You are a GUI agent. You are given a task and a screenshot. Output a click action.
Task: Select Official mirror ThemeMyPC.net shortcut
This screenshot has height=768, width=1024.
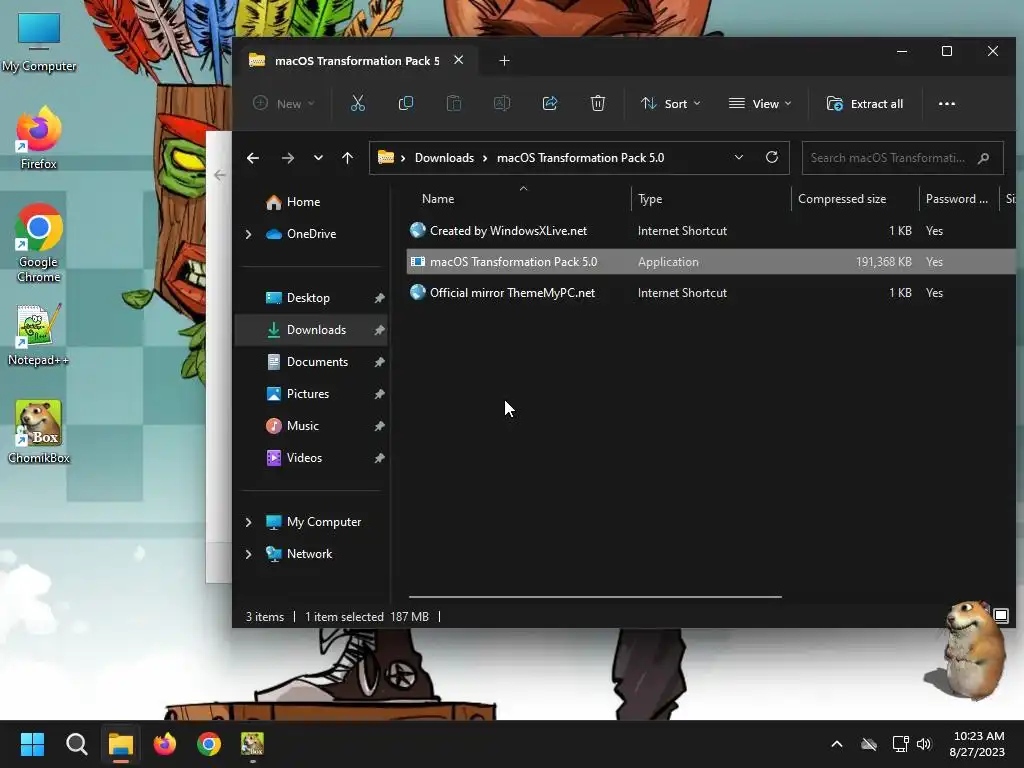coord(711,293)
